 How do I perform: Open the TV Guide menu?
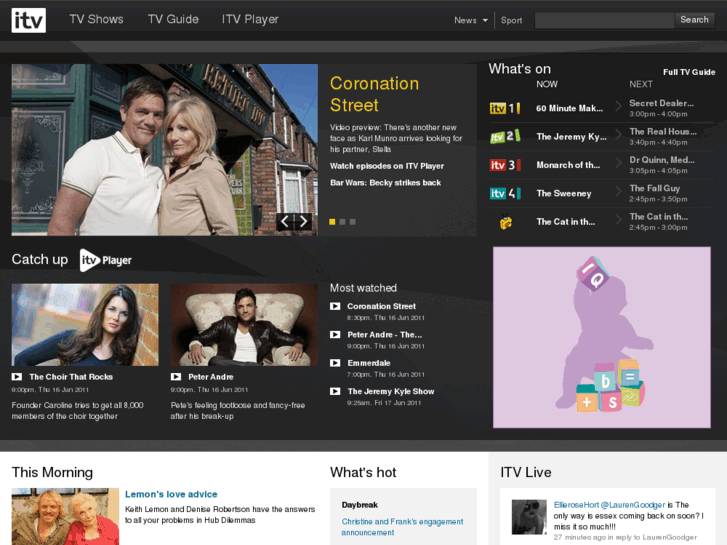(173, 19)
